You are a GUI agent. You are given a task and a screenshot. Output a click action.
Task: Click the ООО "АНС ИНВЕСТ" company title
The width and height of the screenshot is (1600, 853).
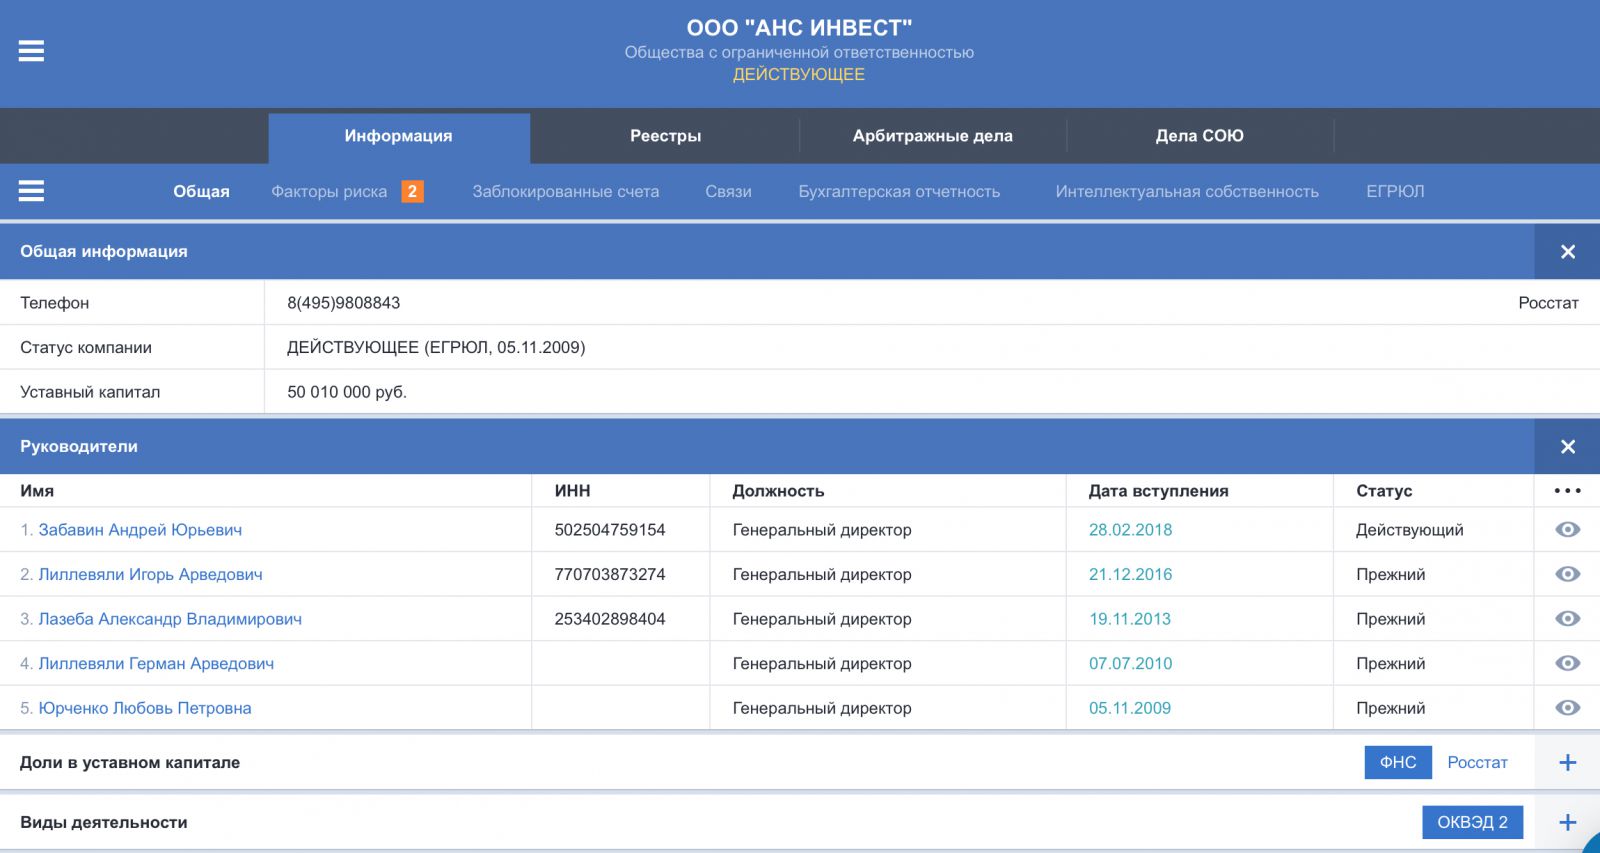click(799, 28)
